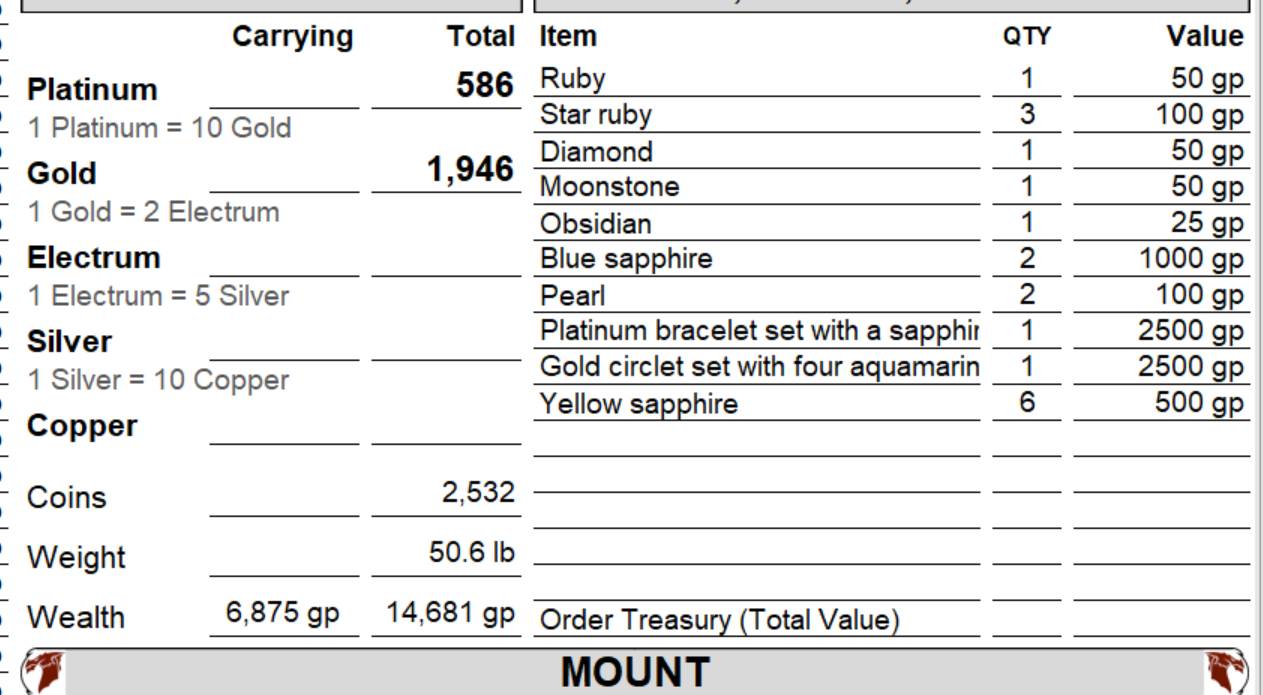1263x695 pixels.
Task: Click the Wealth Carrying 6,875 gp field
Action: click(x=284, y=614)
